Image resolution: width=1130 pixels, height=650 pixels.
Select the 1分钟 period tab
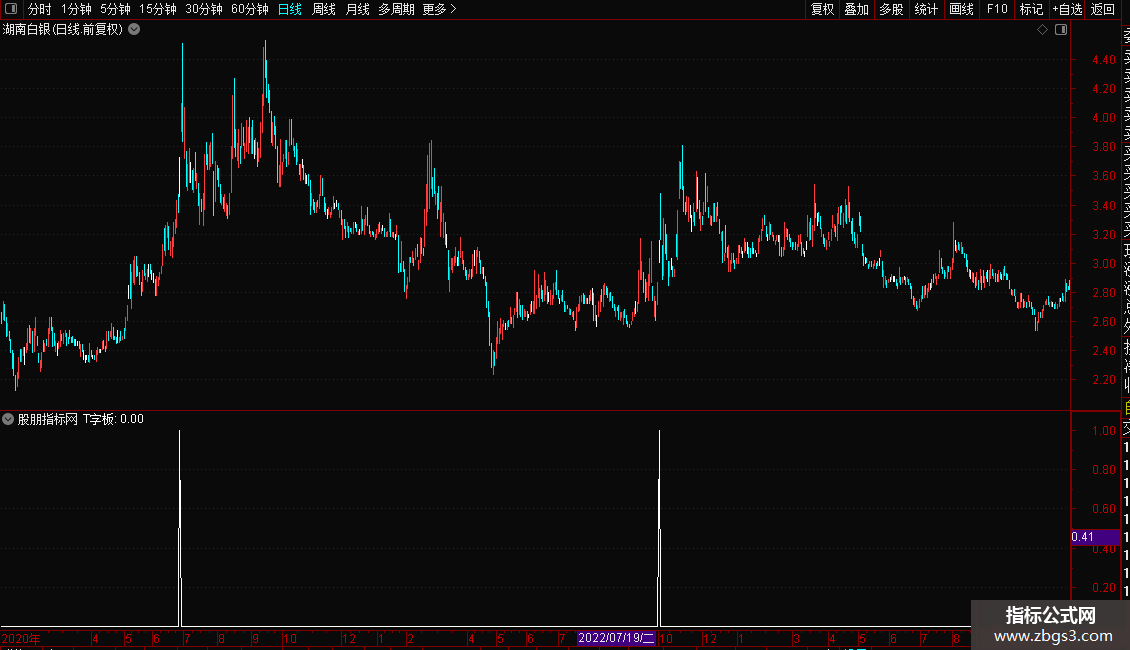coord(76,9)
